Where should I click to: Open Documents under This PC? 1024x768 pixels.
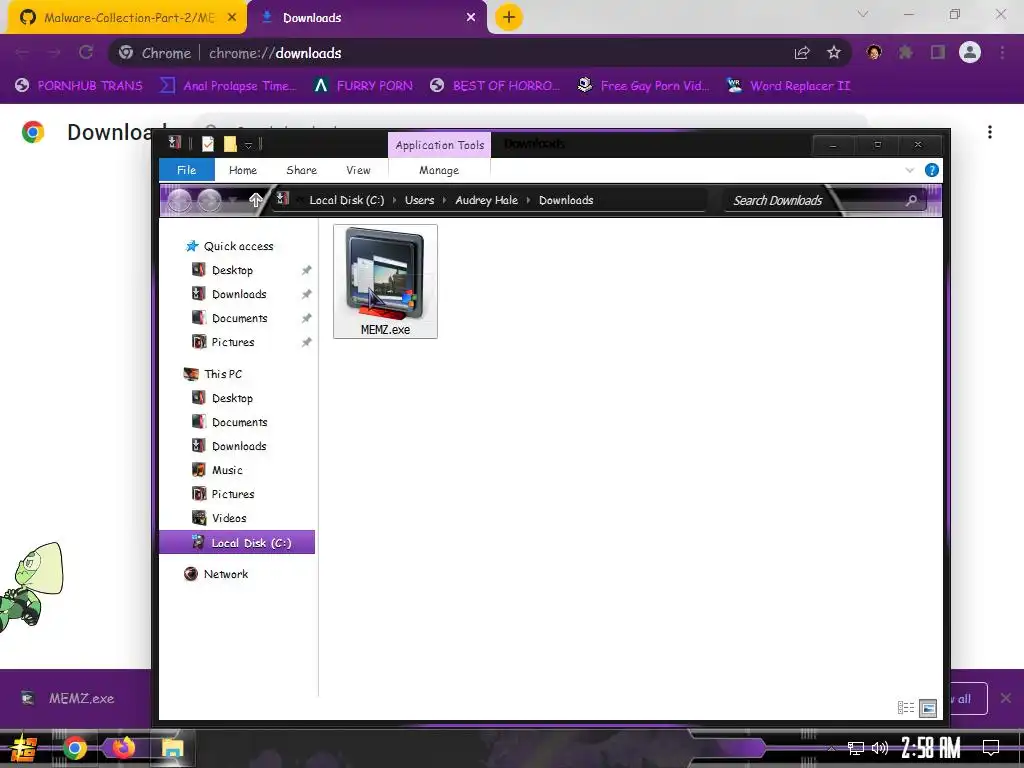point(240,422)
